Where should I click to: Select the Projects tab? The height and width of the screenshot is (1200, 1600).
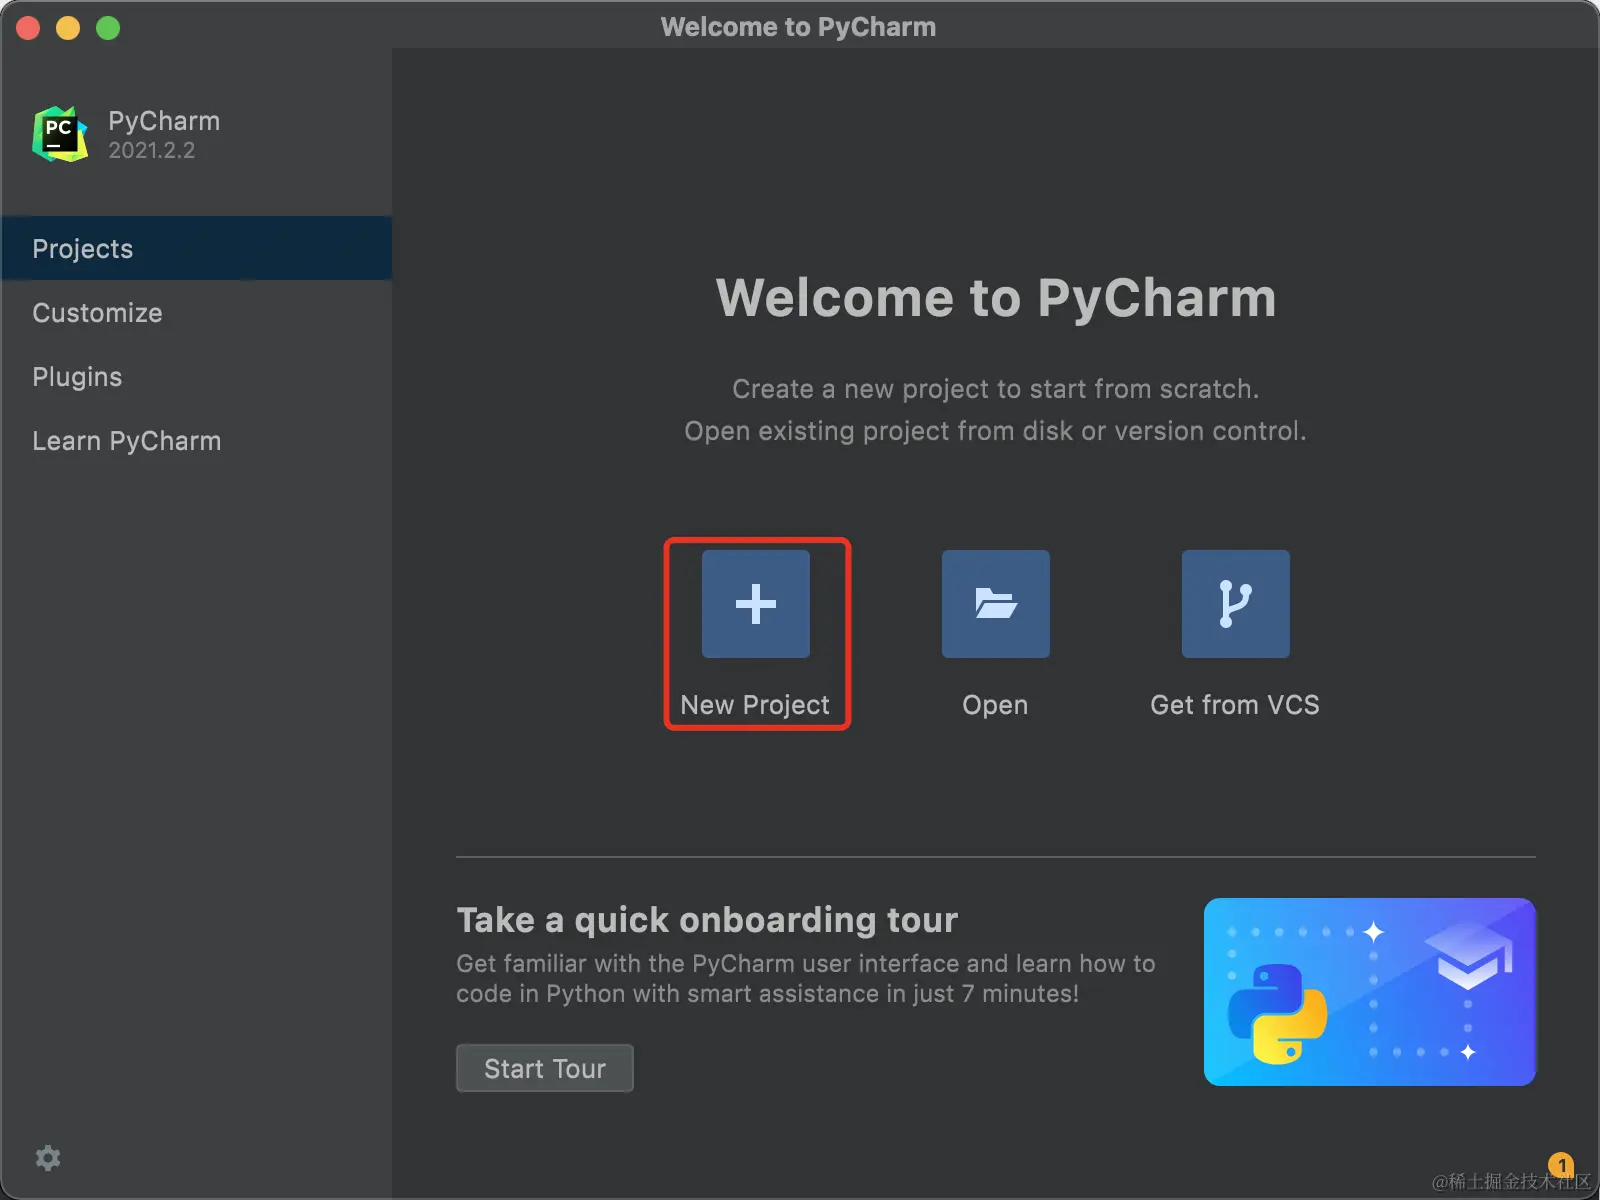(x=196, y=248)
